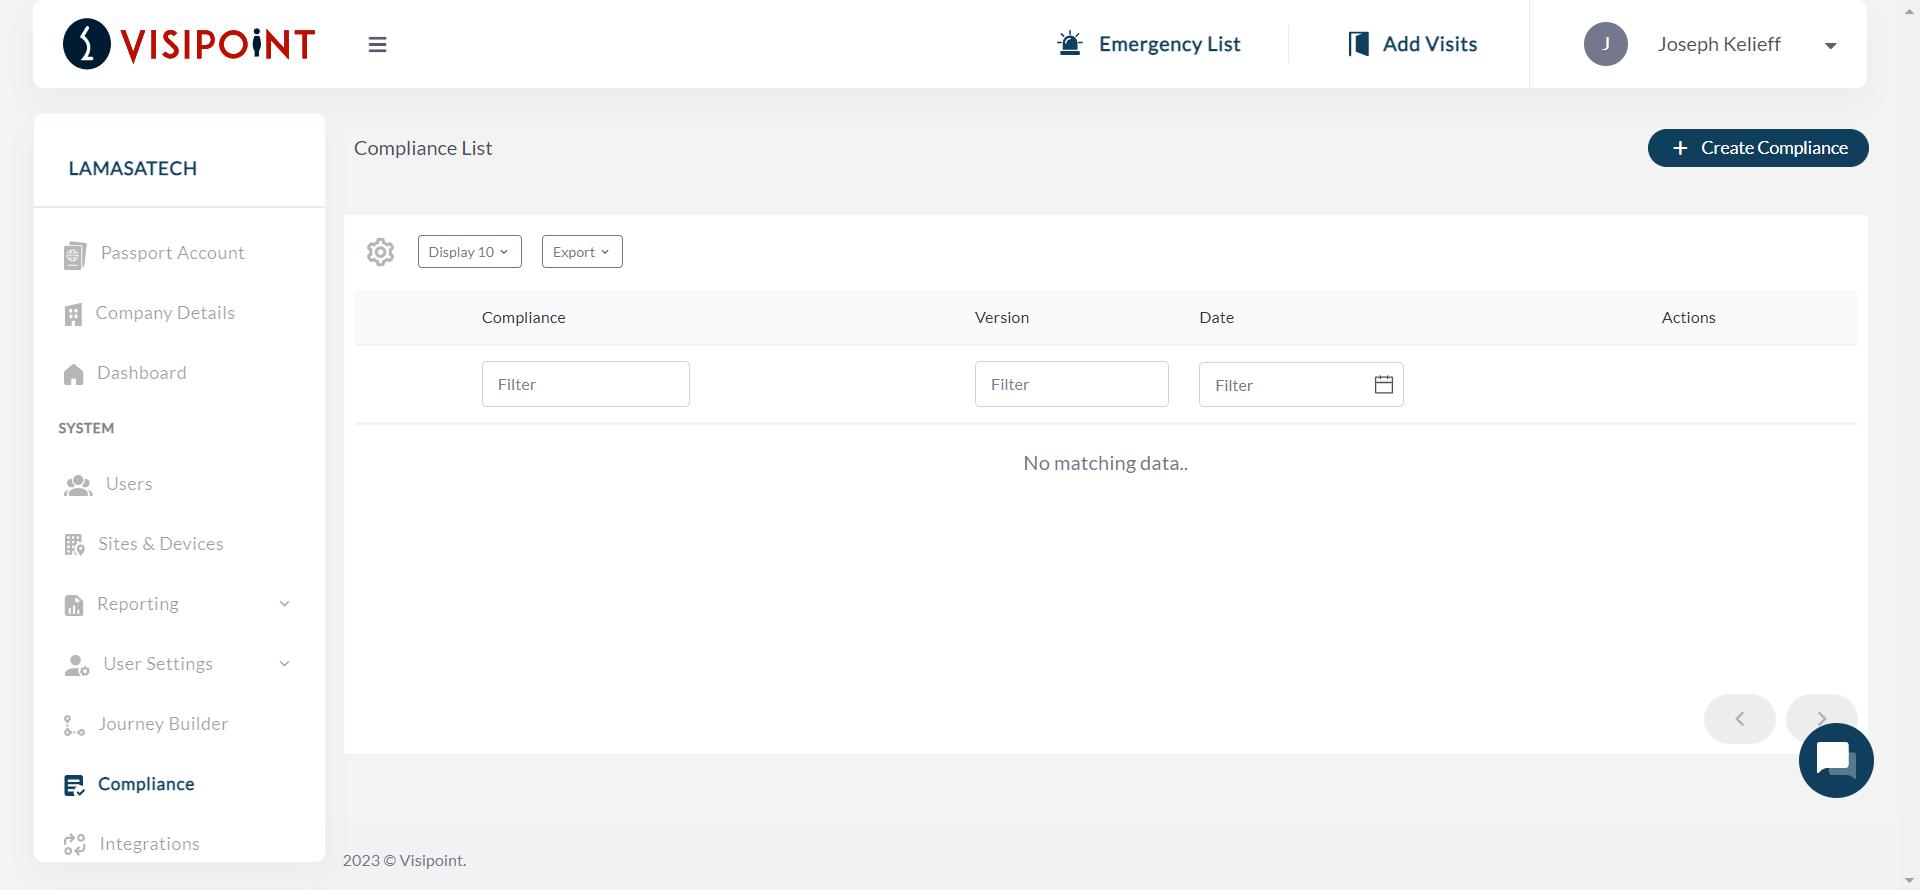Click the Add Visits door icon
1920x890 pixels.
pyautogui.click(x=1358, y=44)
